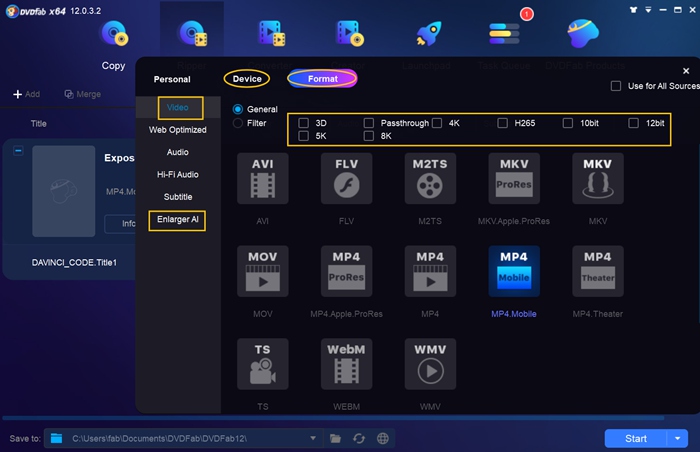Select the WebM format icon
The width and height of the screenshot is (700, 452).
(346, 364)
